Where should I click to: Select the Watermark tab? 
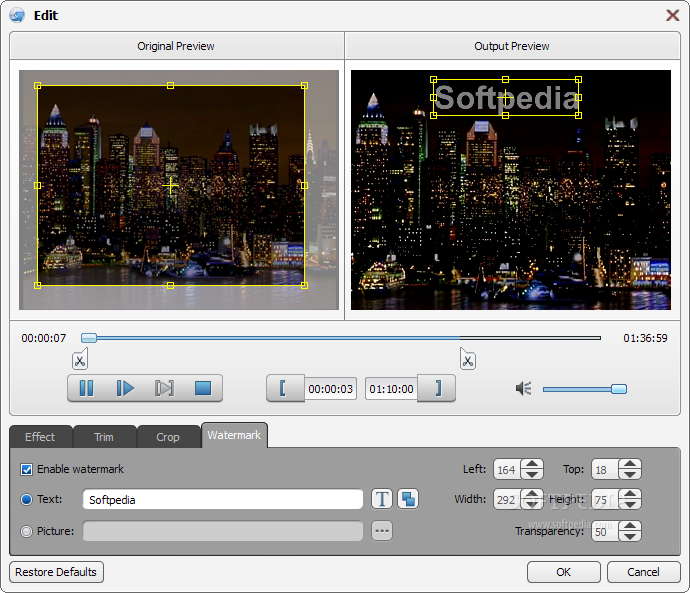click(x=234, y=435)
